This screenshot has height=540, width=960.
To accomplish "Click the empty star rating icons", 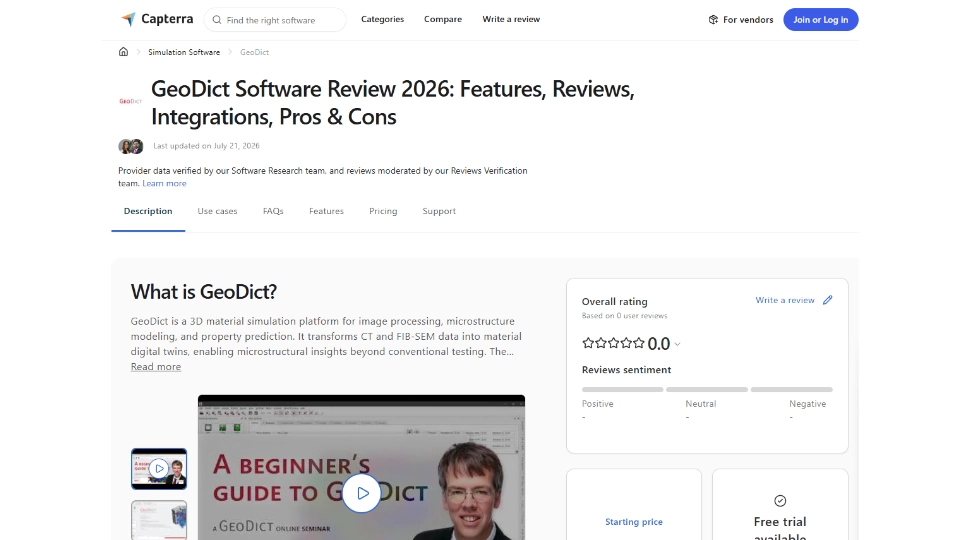I will point(613,343).
